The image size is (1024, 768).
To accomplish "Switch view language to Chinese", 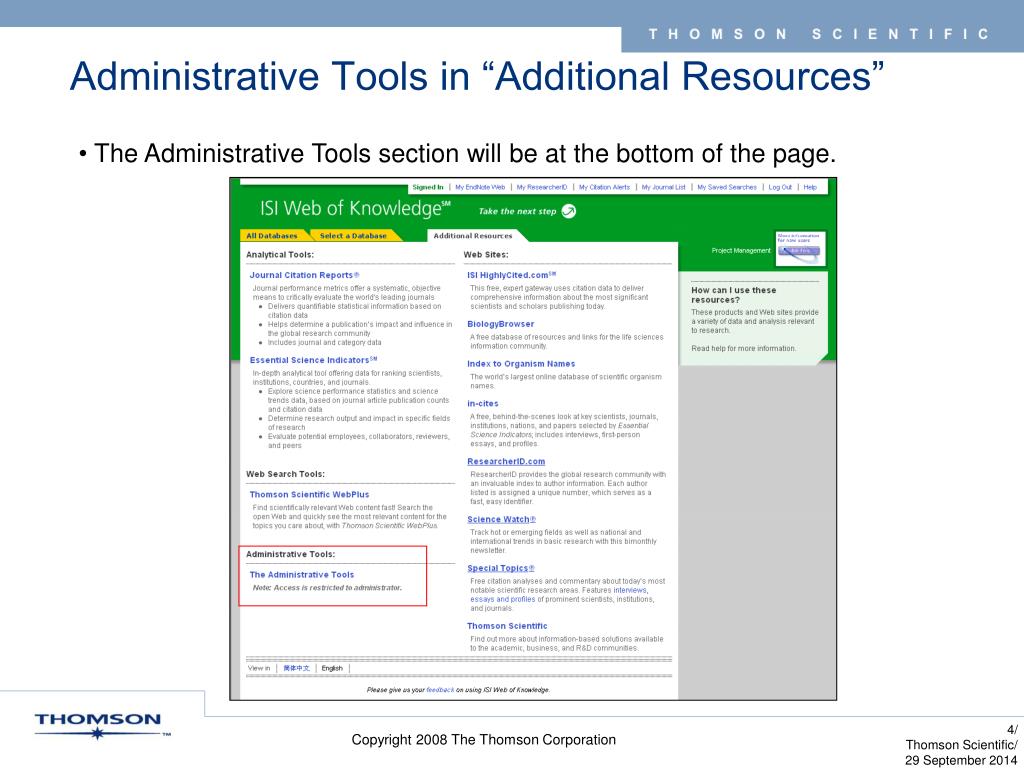I will [x=296, y=668].
